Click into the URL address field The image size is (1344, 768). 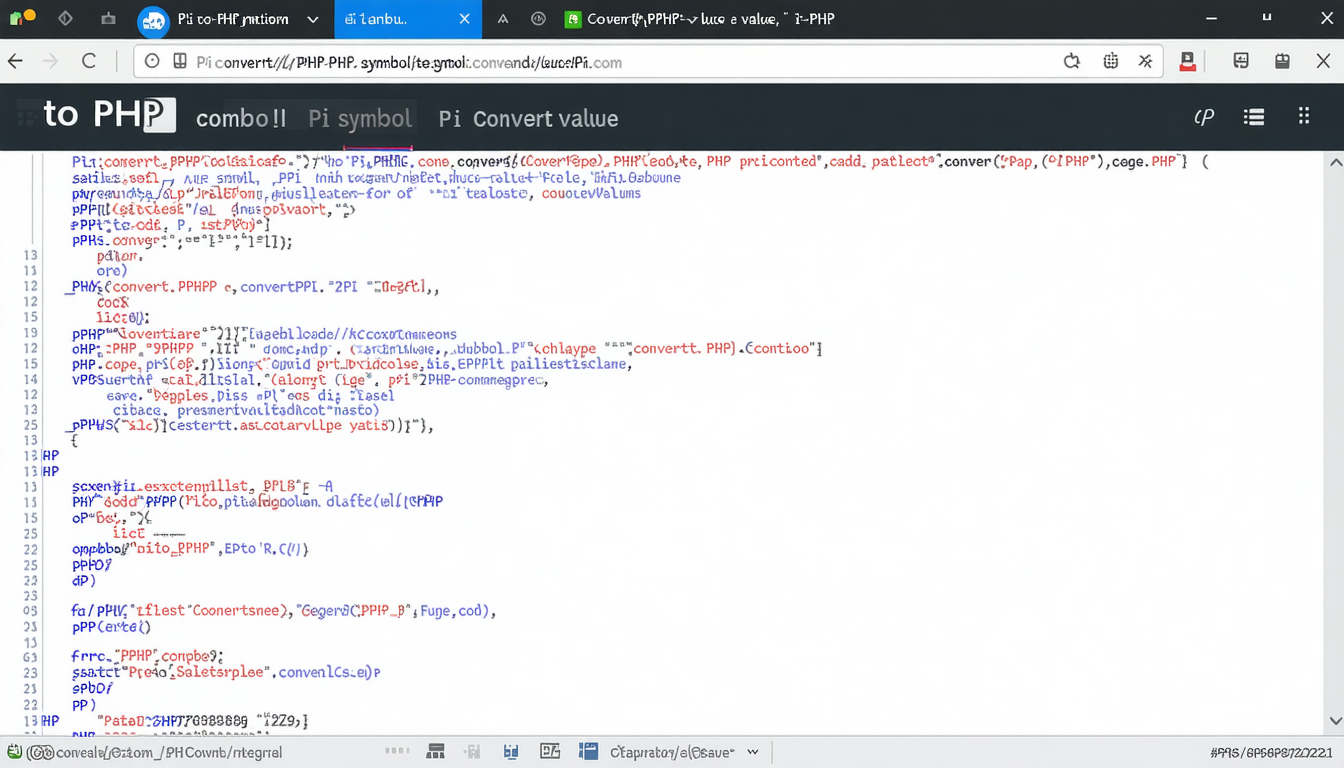pos(600,62)
